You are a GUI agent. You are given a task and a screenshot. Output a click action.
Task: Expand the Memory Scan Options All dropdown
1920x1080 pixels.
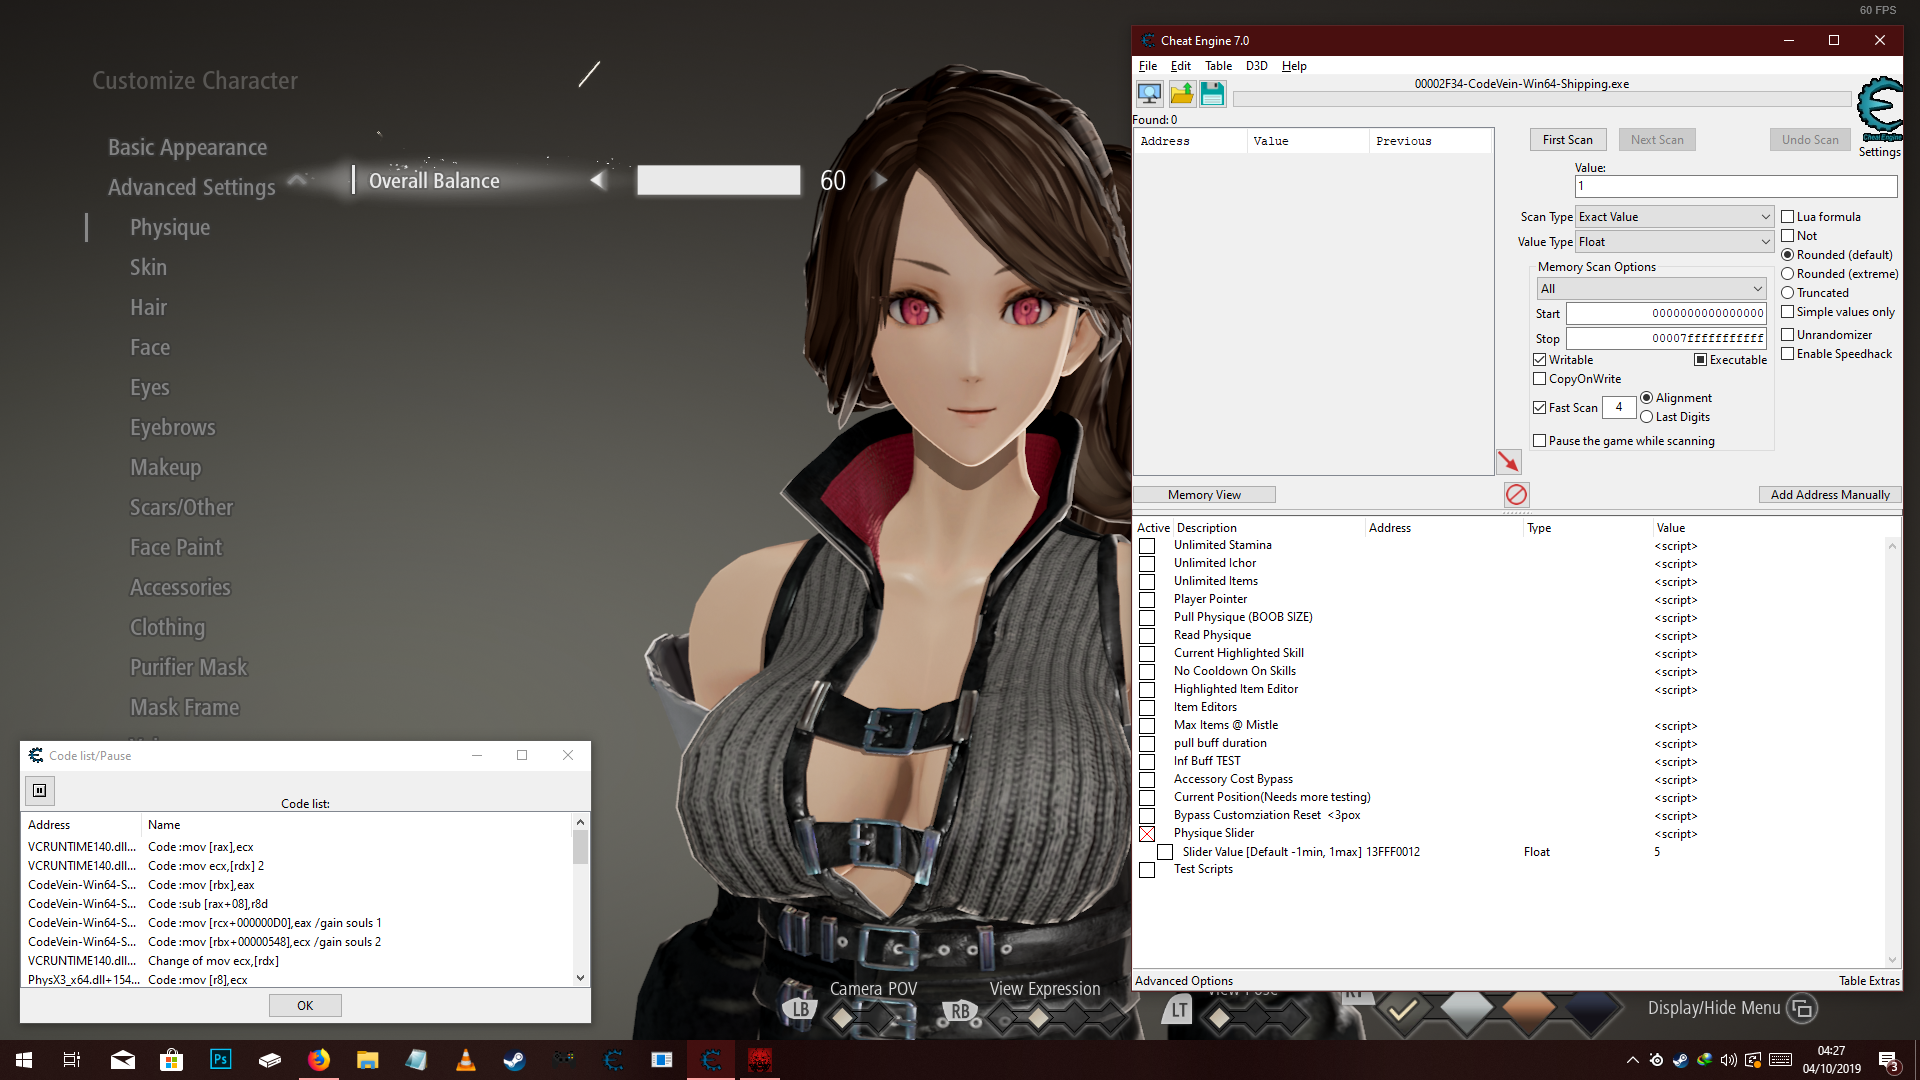point(1651,289)
